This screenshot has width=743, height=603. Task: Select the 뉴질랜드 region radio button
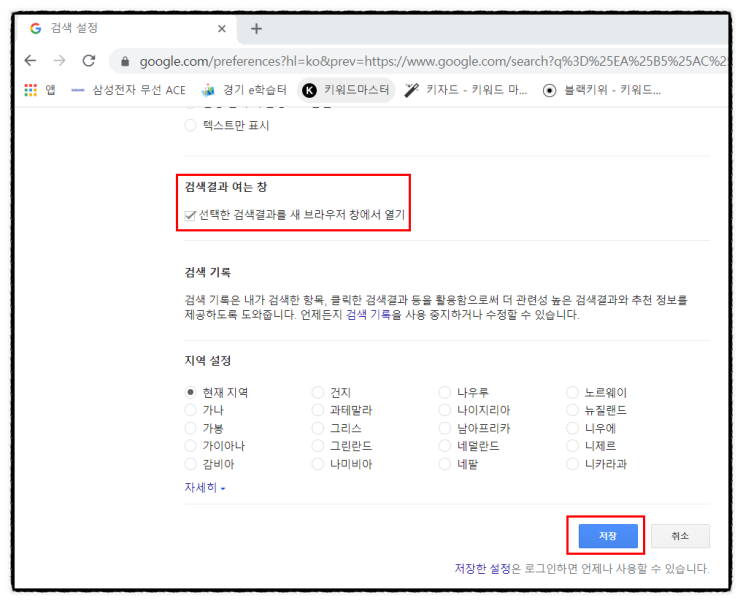tap(572, 410)
